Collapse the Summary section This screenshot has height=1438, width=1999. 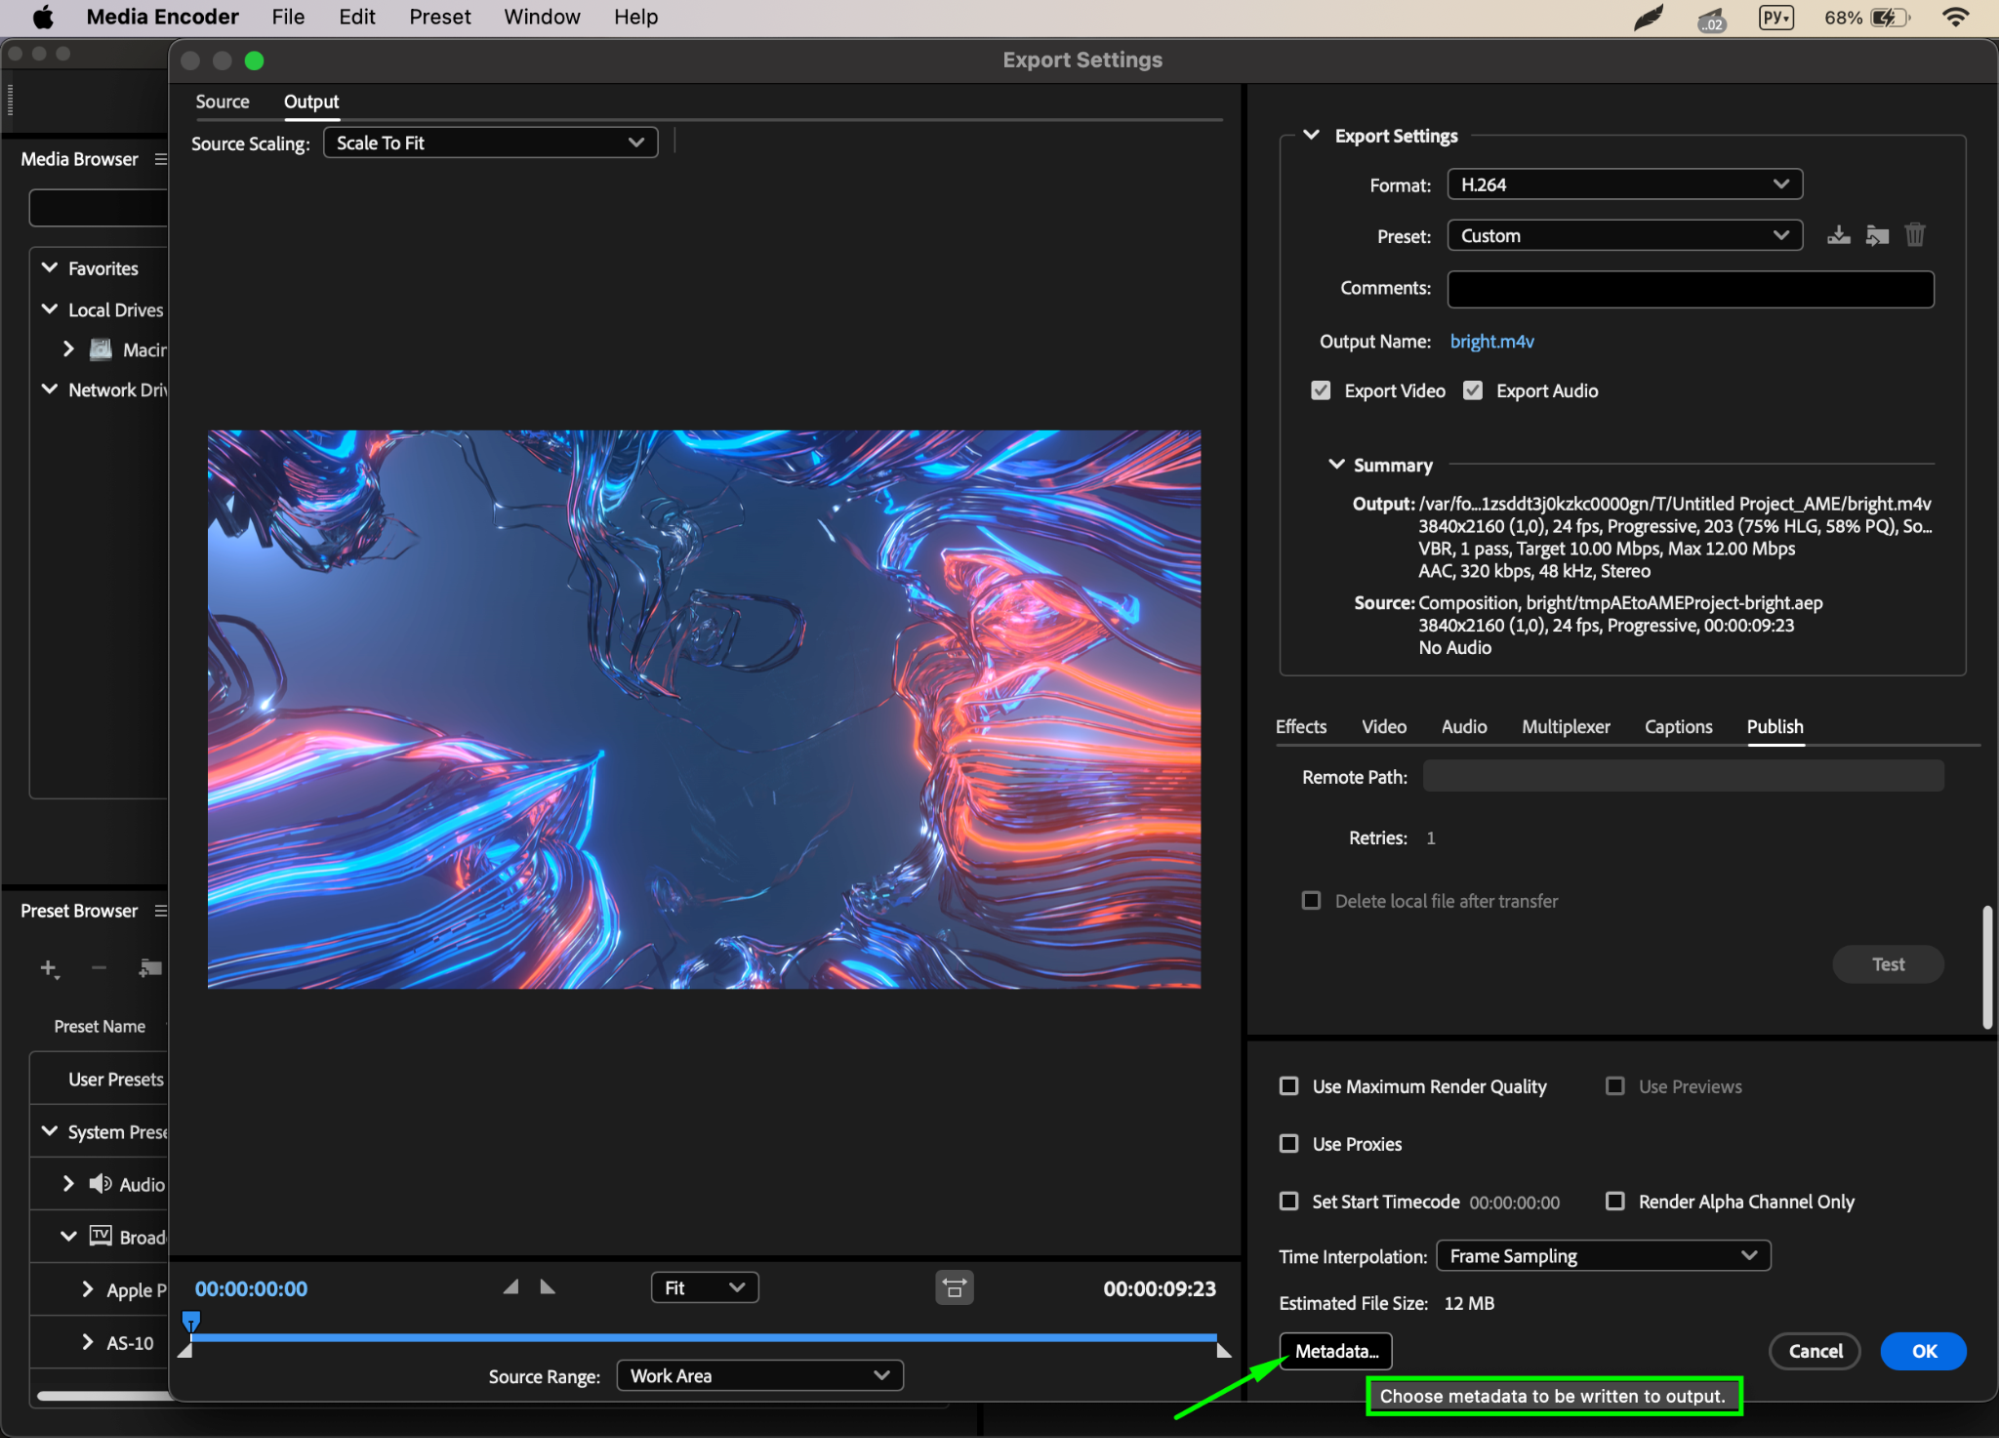1336,465
